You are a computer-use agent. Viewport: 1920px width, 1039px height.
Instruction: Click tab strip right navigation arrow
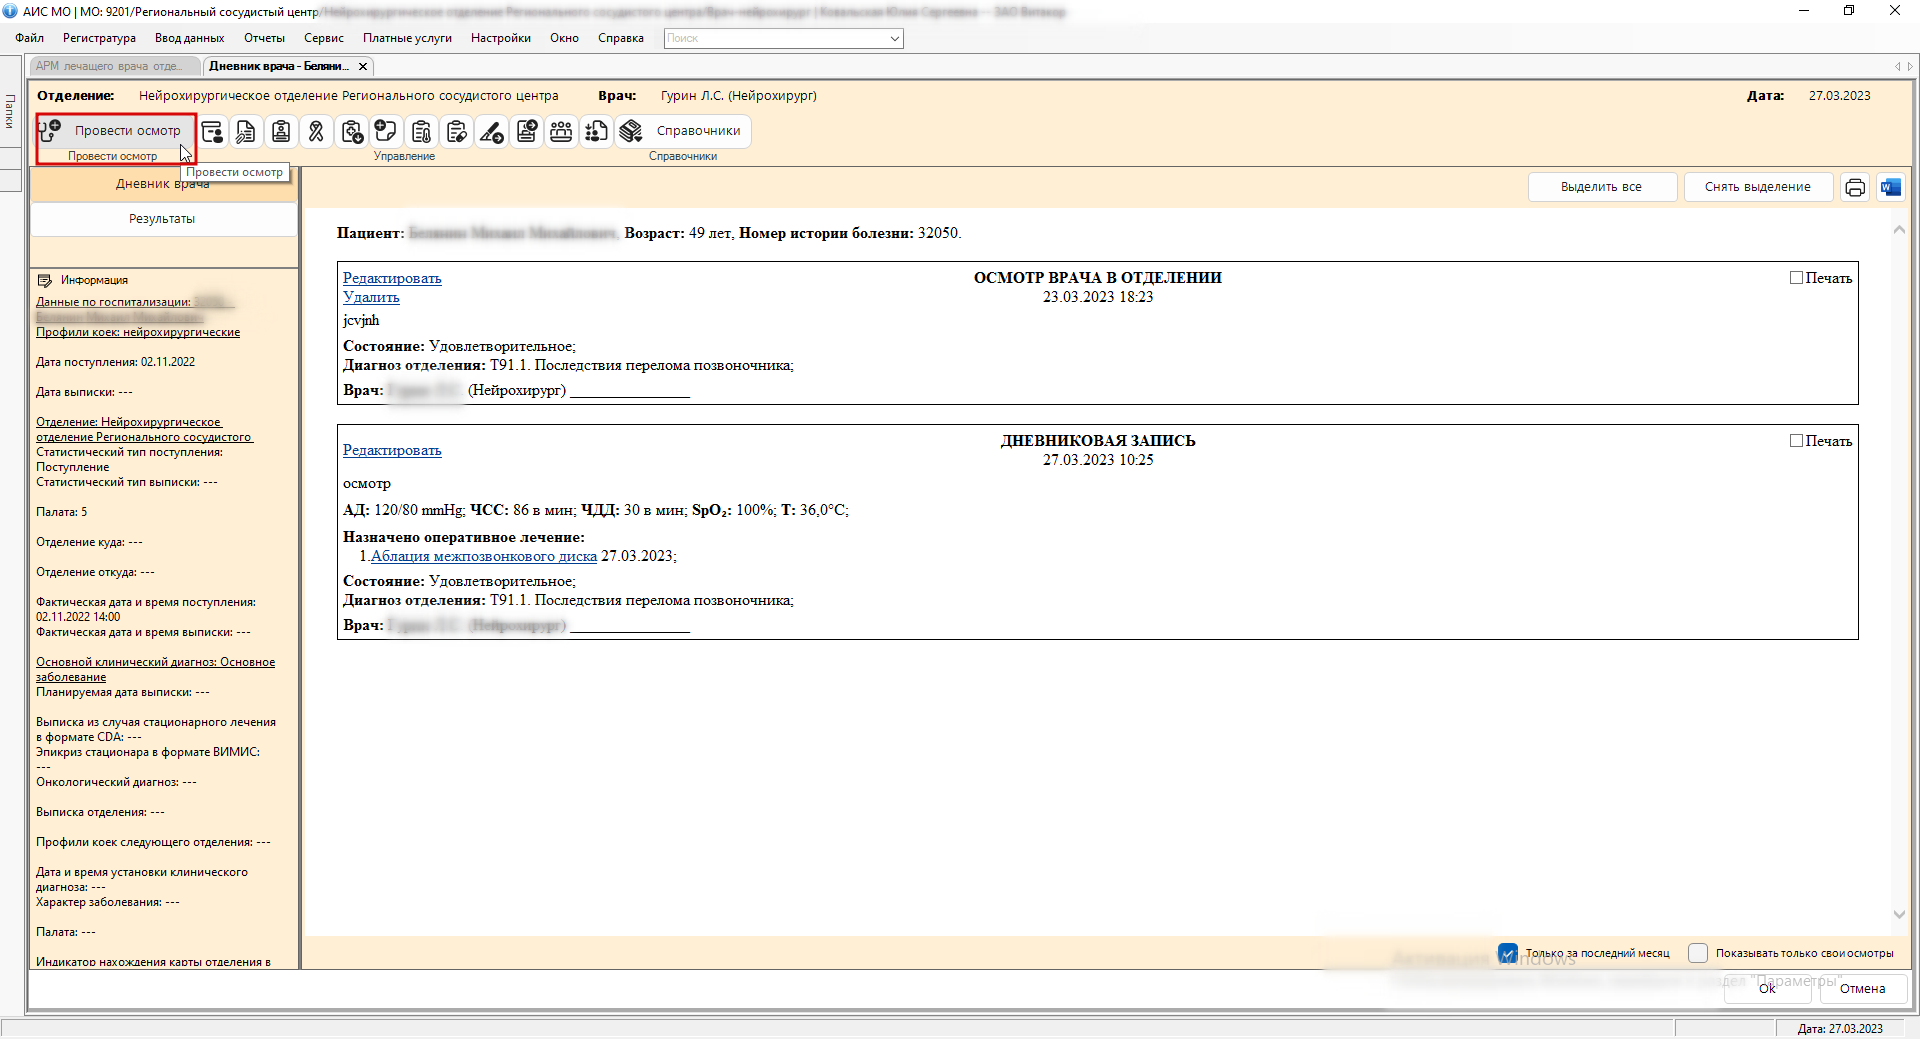[1910, 66]
